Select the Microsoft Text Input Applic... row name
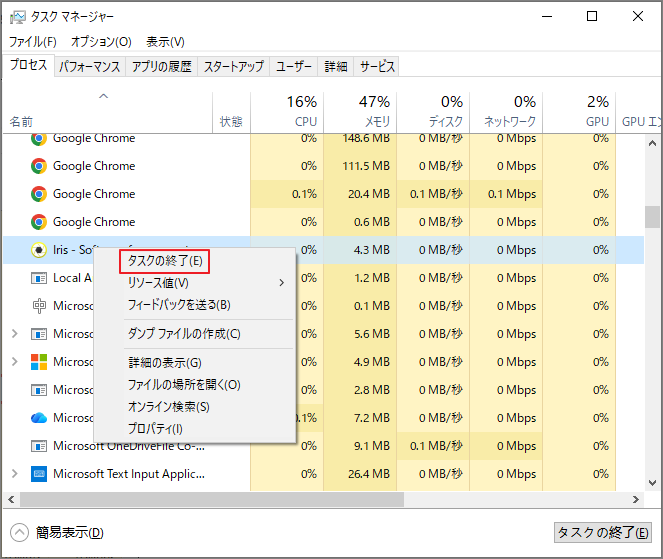This screenshot has width=663, height=559. 129,474
